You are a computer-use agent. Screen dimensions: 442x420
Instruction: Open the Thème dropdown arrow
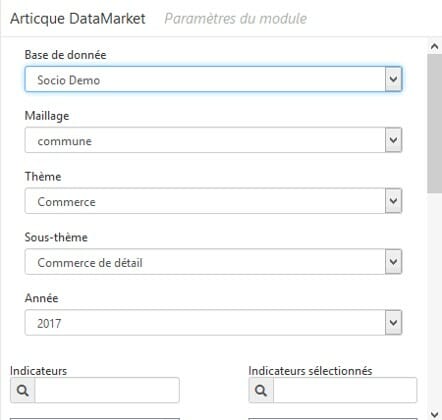393,201
